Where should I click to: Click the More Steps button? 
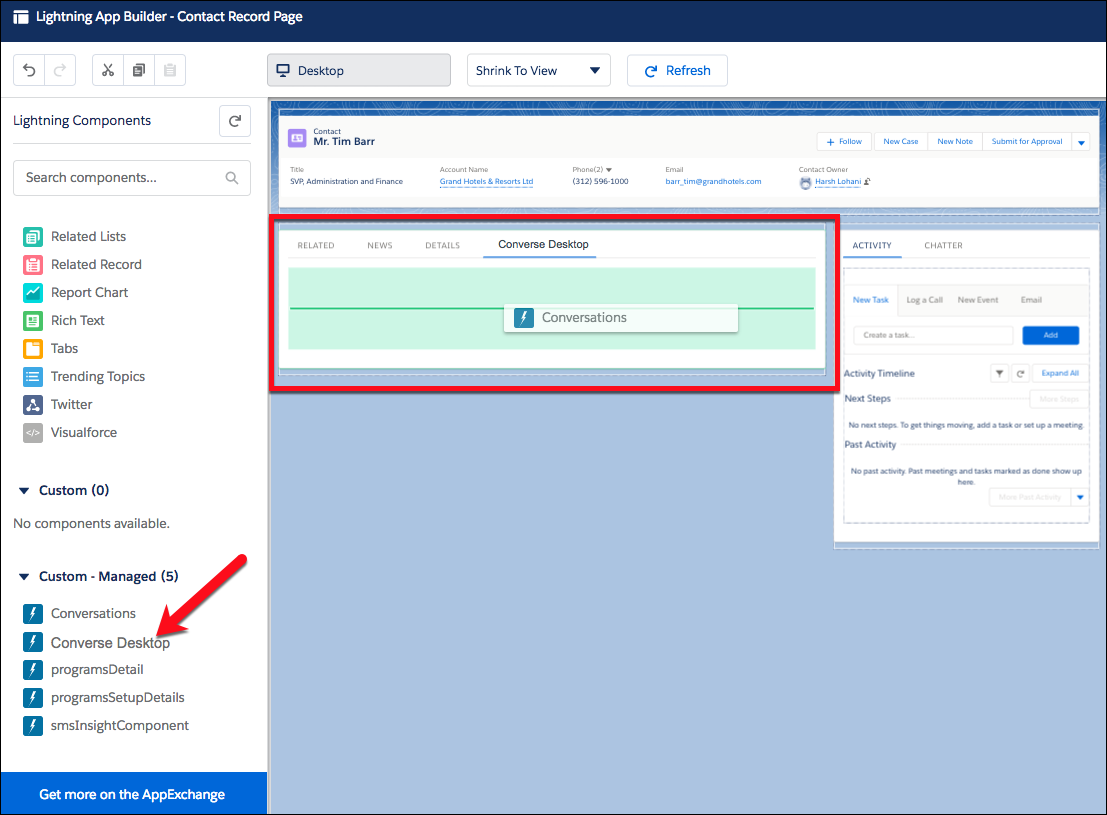pos(1059,400)
